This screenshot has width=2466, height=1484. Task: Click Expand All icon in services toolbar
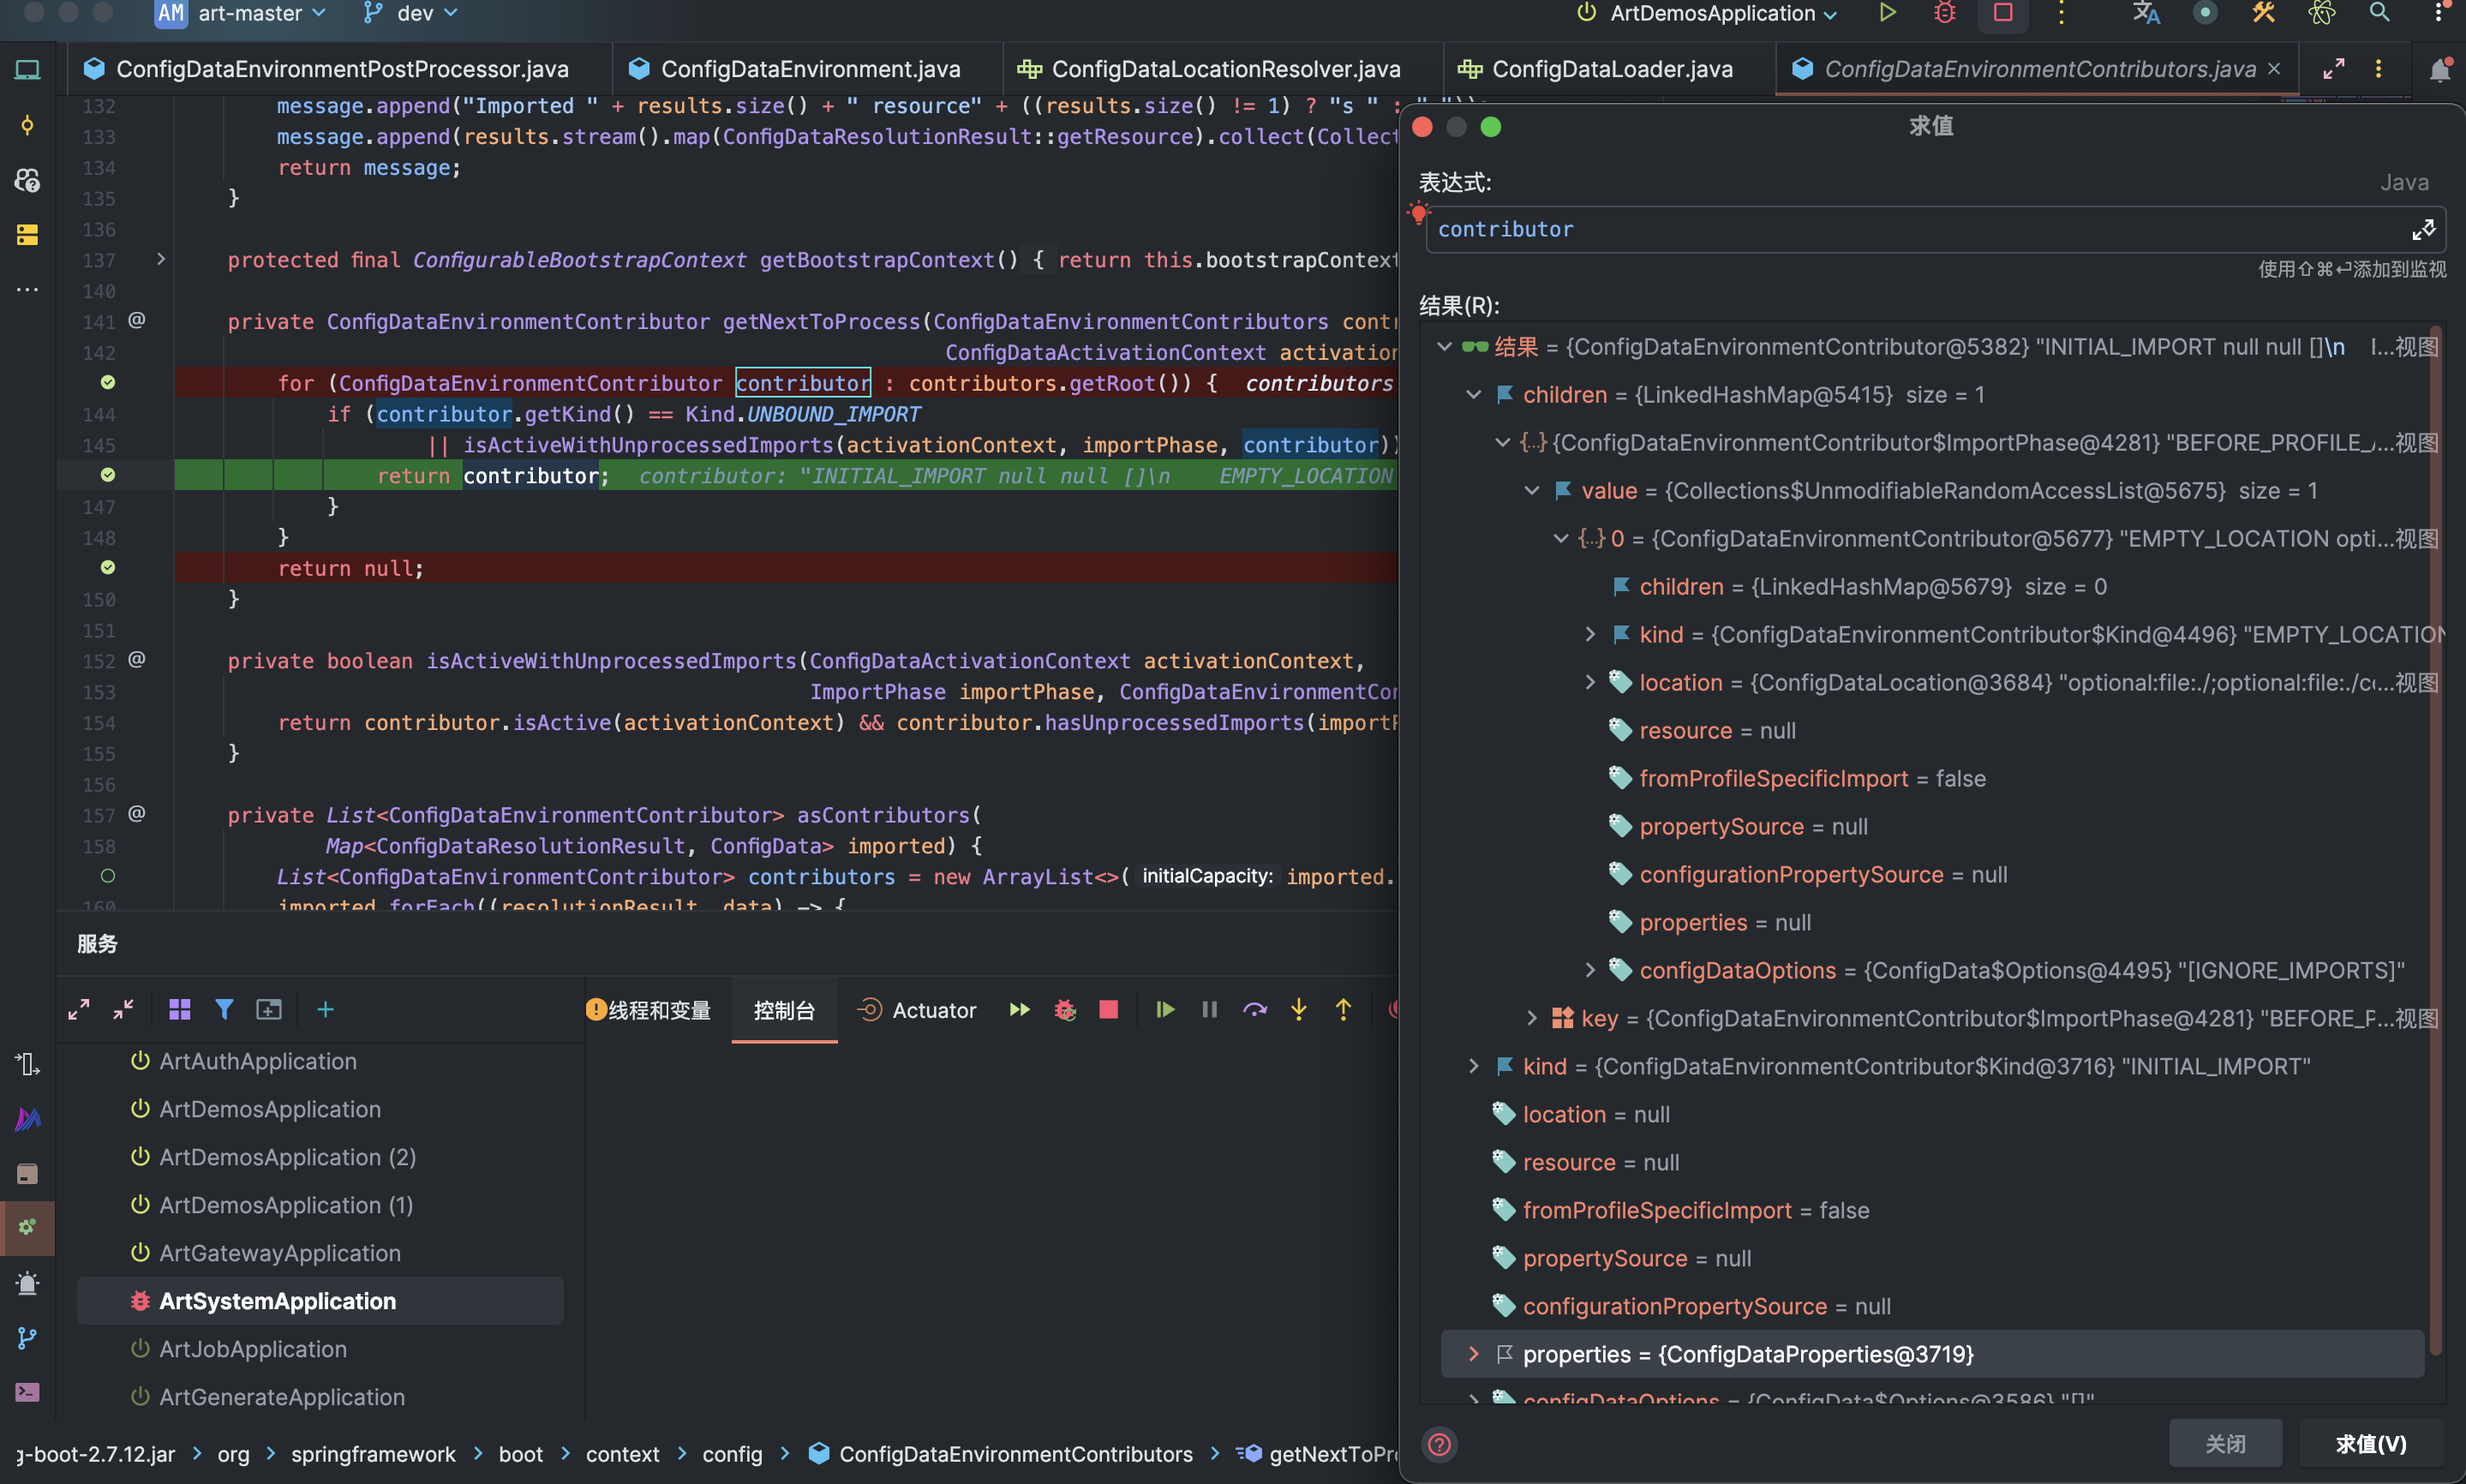tap(79, 1010)
